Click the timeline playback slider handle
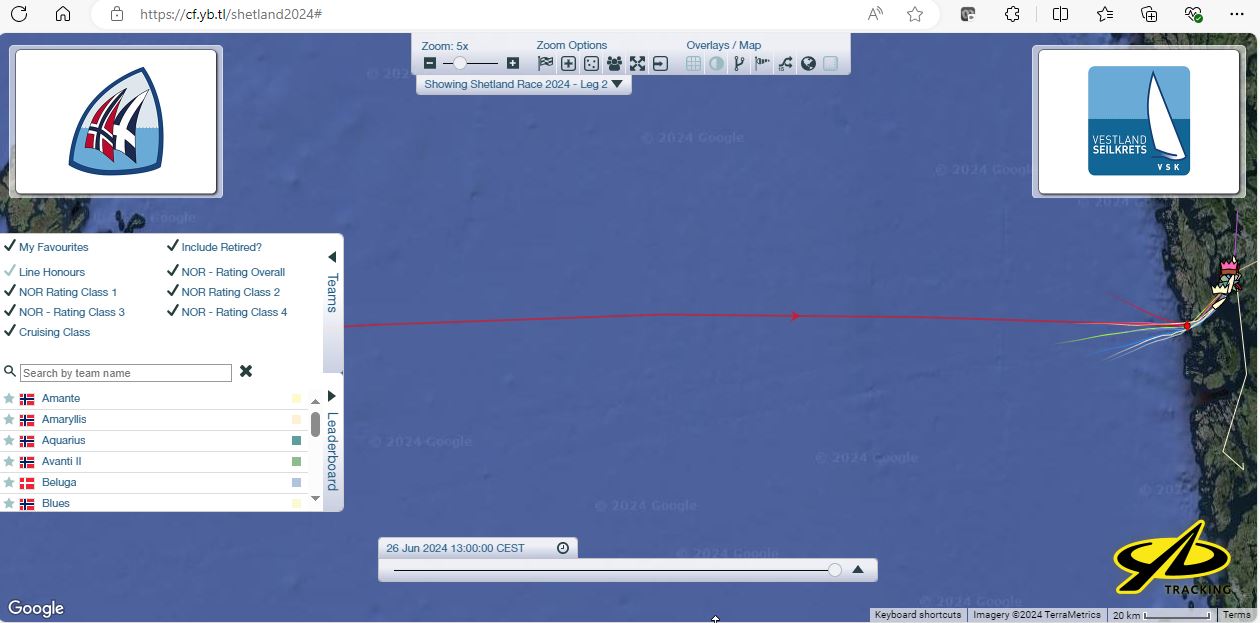 835,569
